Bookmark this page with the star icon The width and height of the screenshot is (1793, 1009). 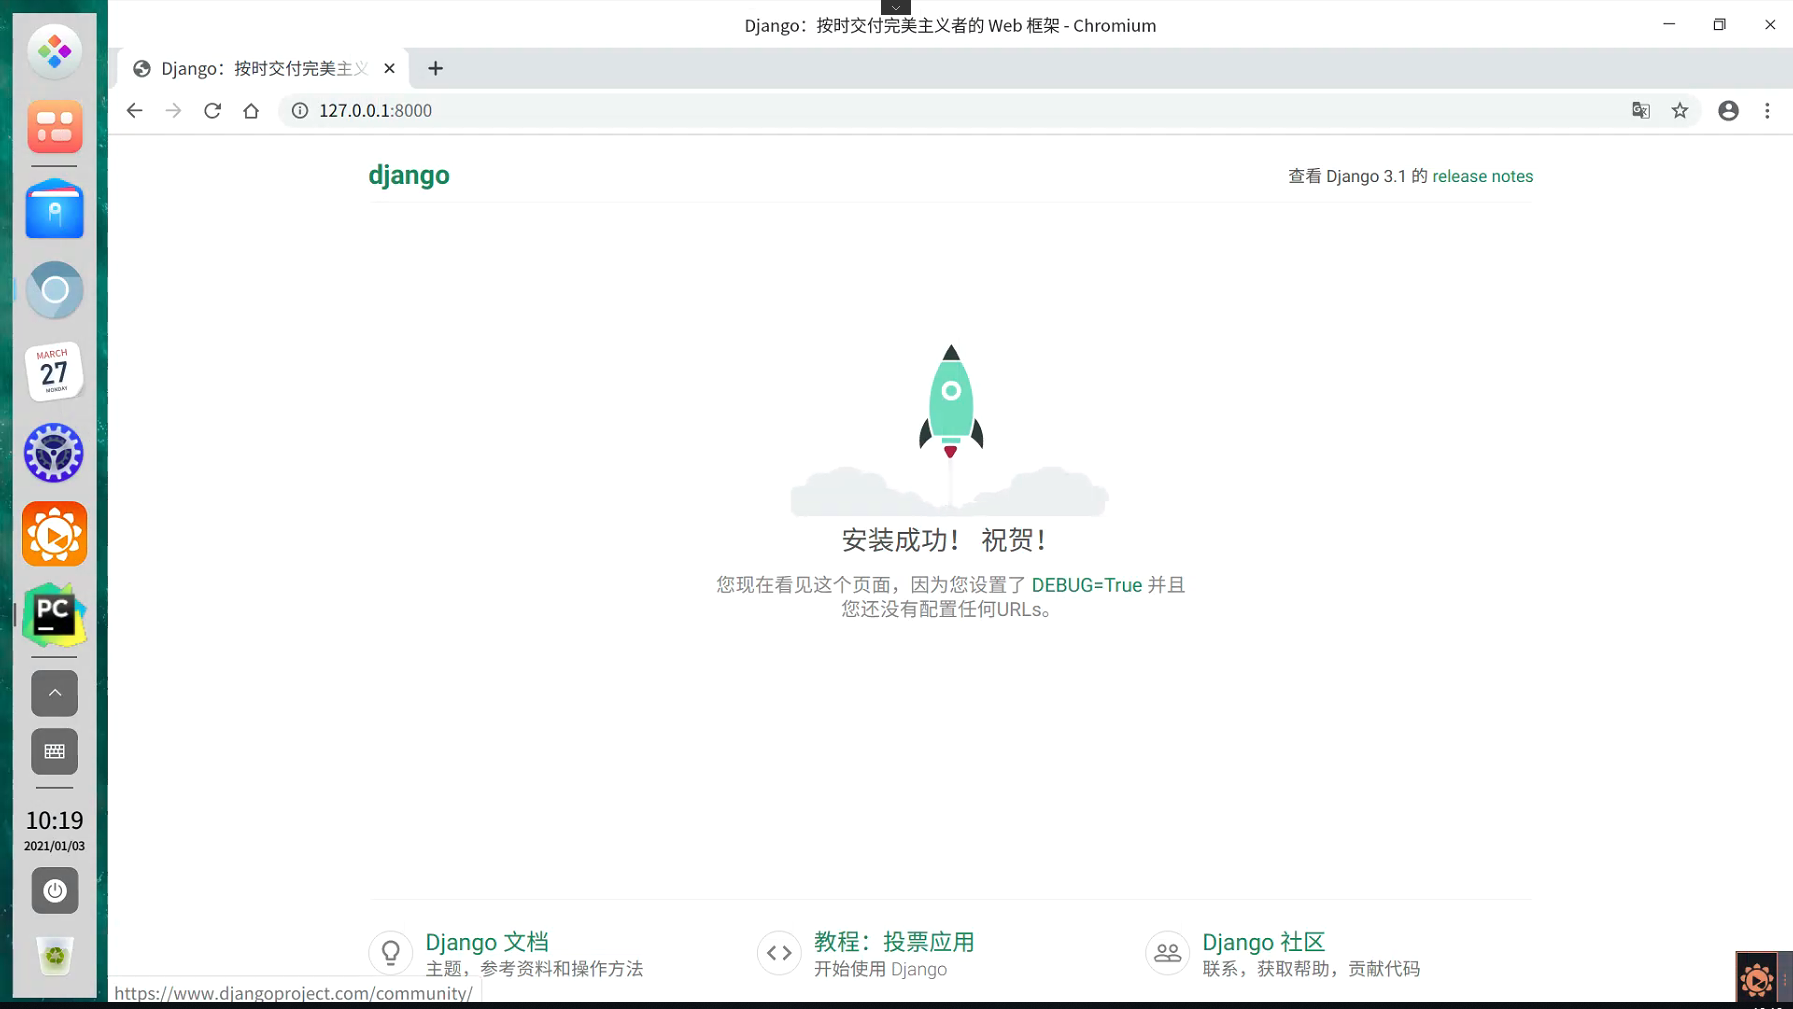(1681, 110)
